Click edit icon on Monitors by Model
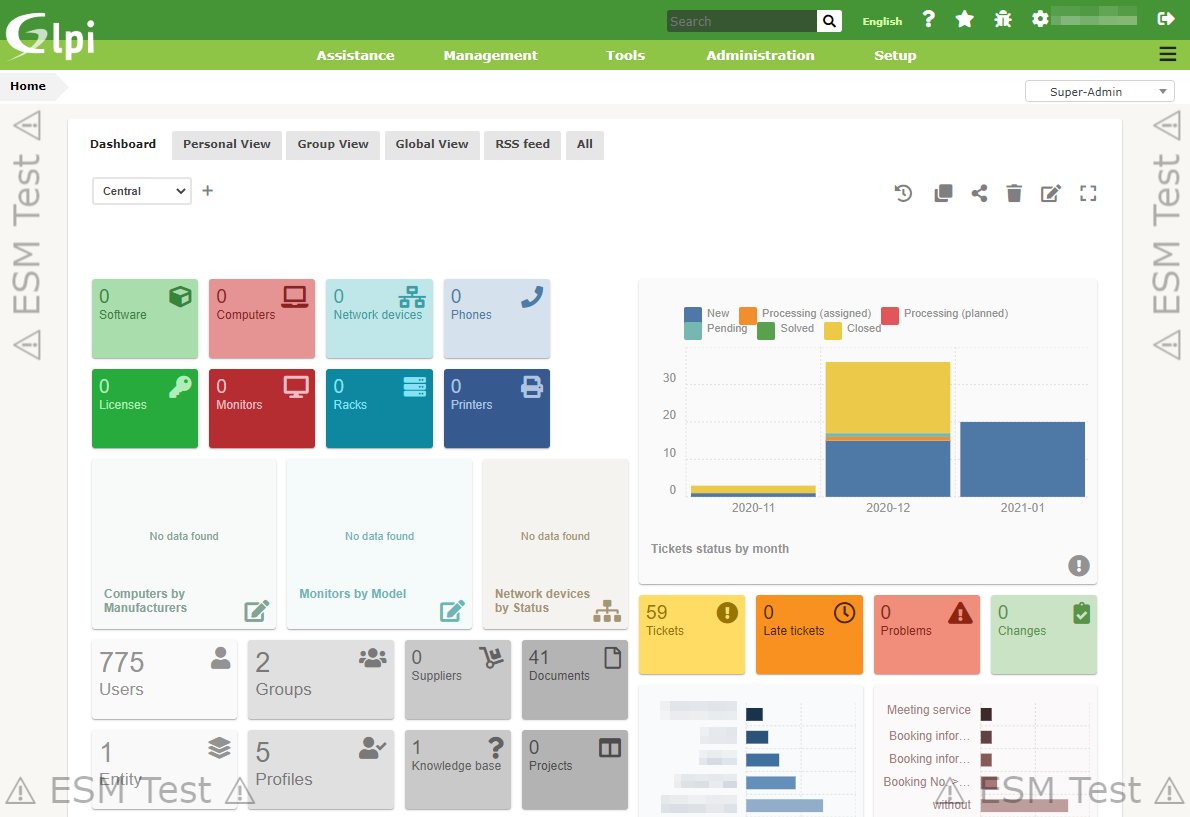Viewport: 1190px width, 817px height. tap(452, 611)
